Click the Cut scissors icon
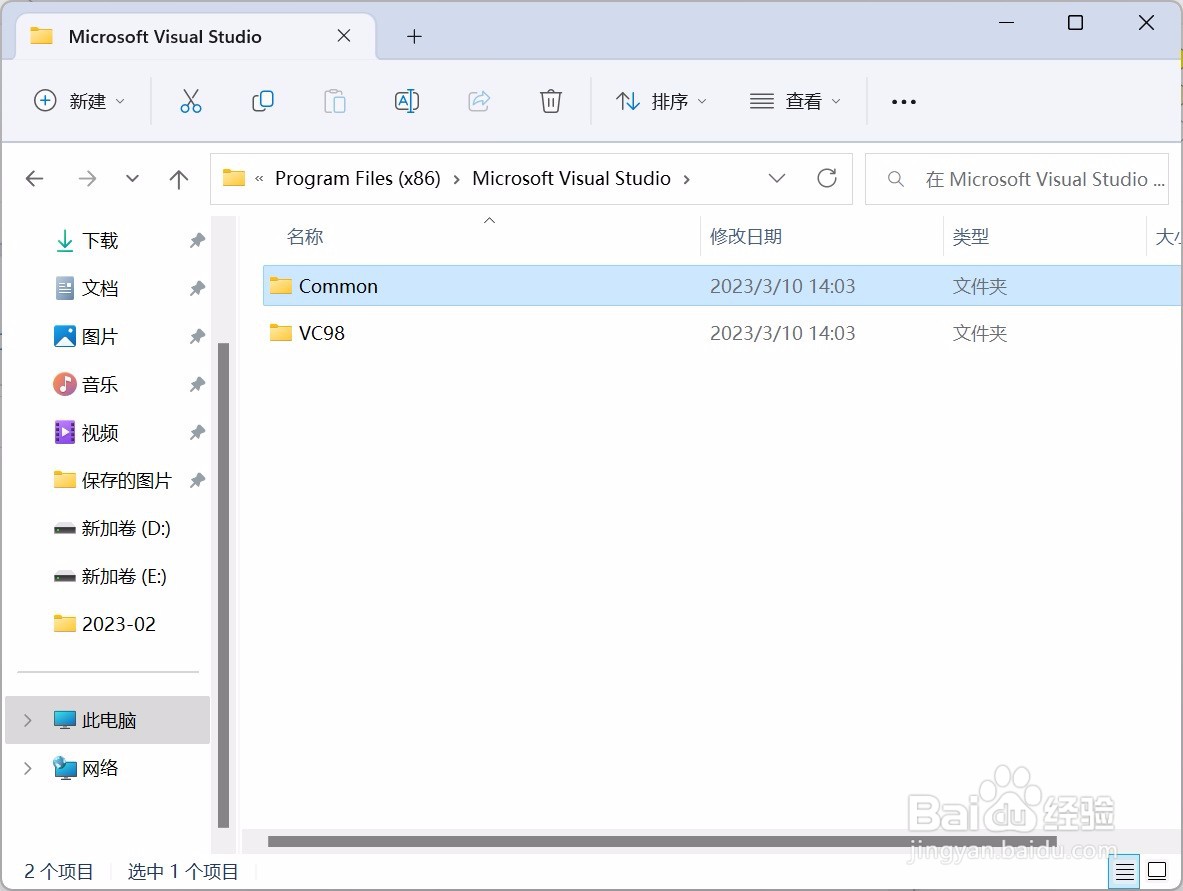1183x891 pixels. tap(191, 101)
